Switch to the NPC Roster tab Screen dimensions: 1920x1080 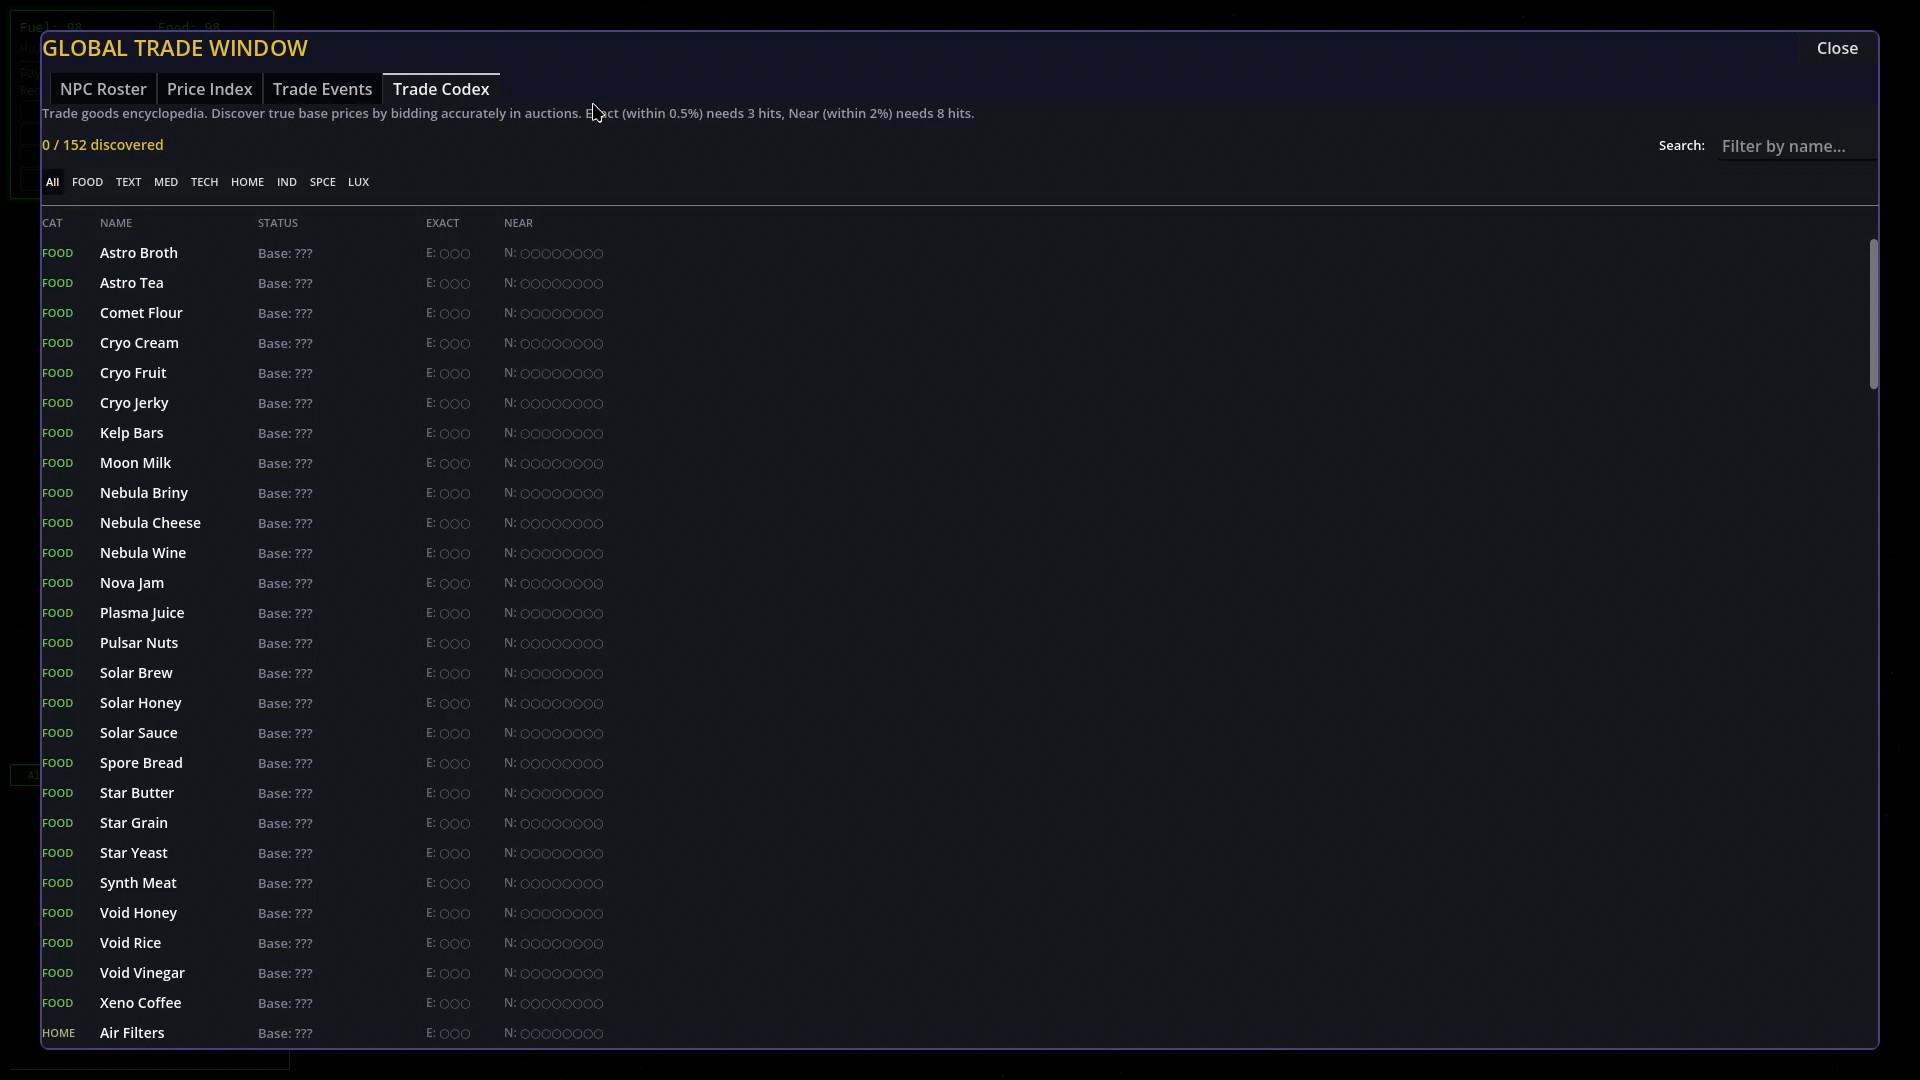coord(103,89)
